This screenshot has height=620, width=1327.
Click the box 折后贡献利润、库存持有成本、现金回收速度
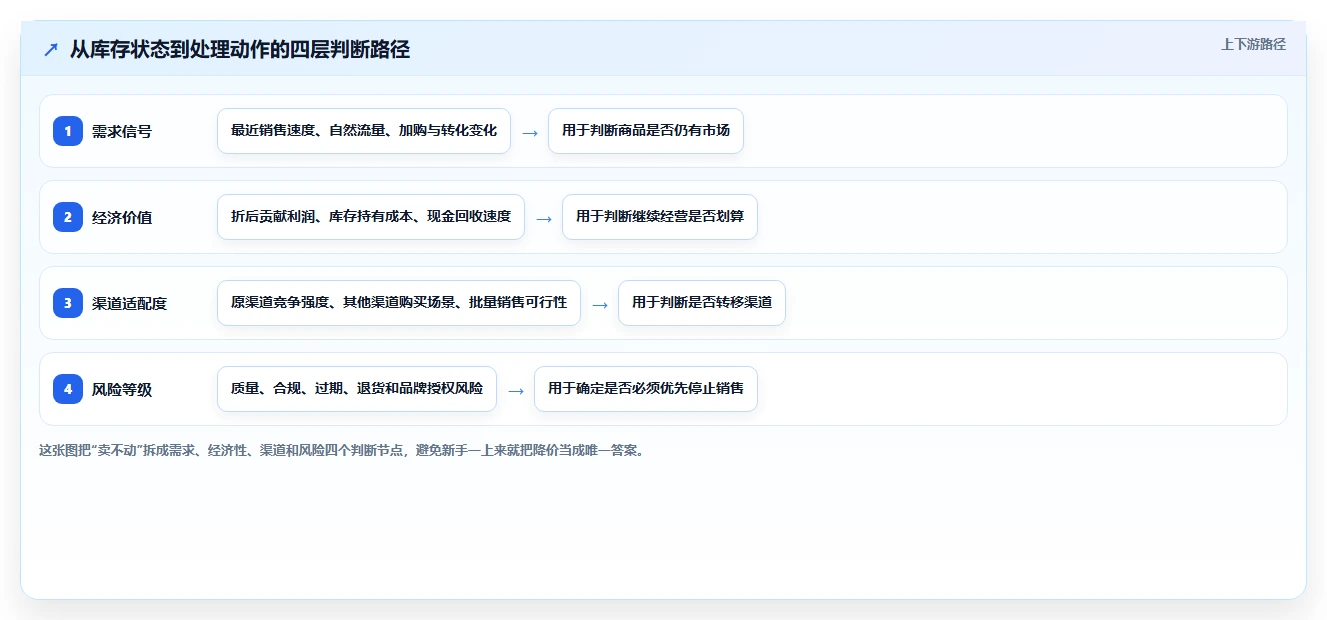tap(371, 217)
